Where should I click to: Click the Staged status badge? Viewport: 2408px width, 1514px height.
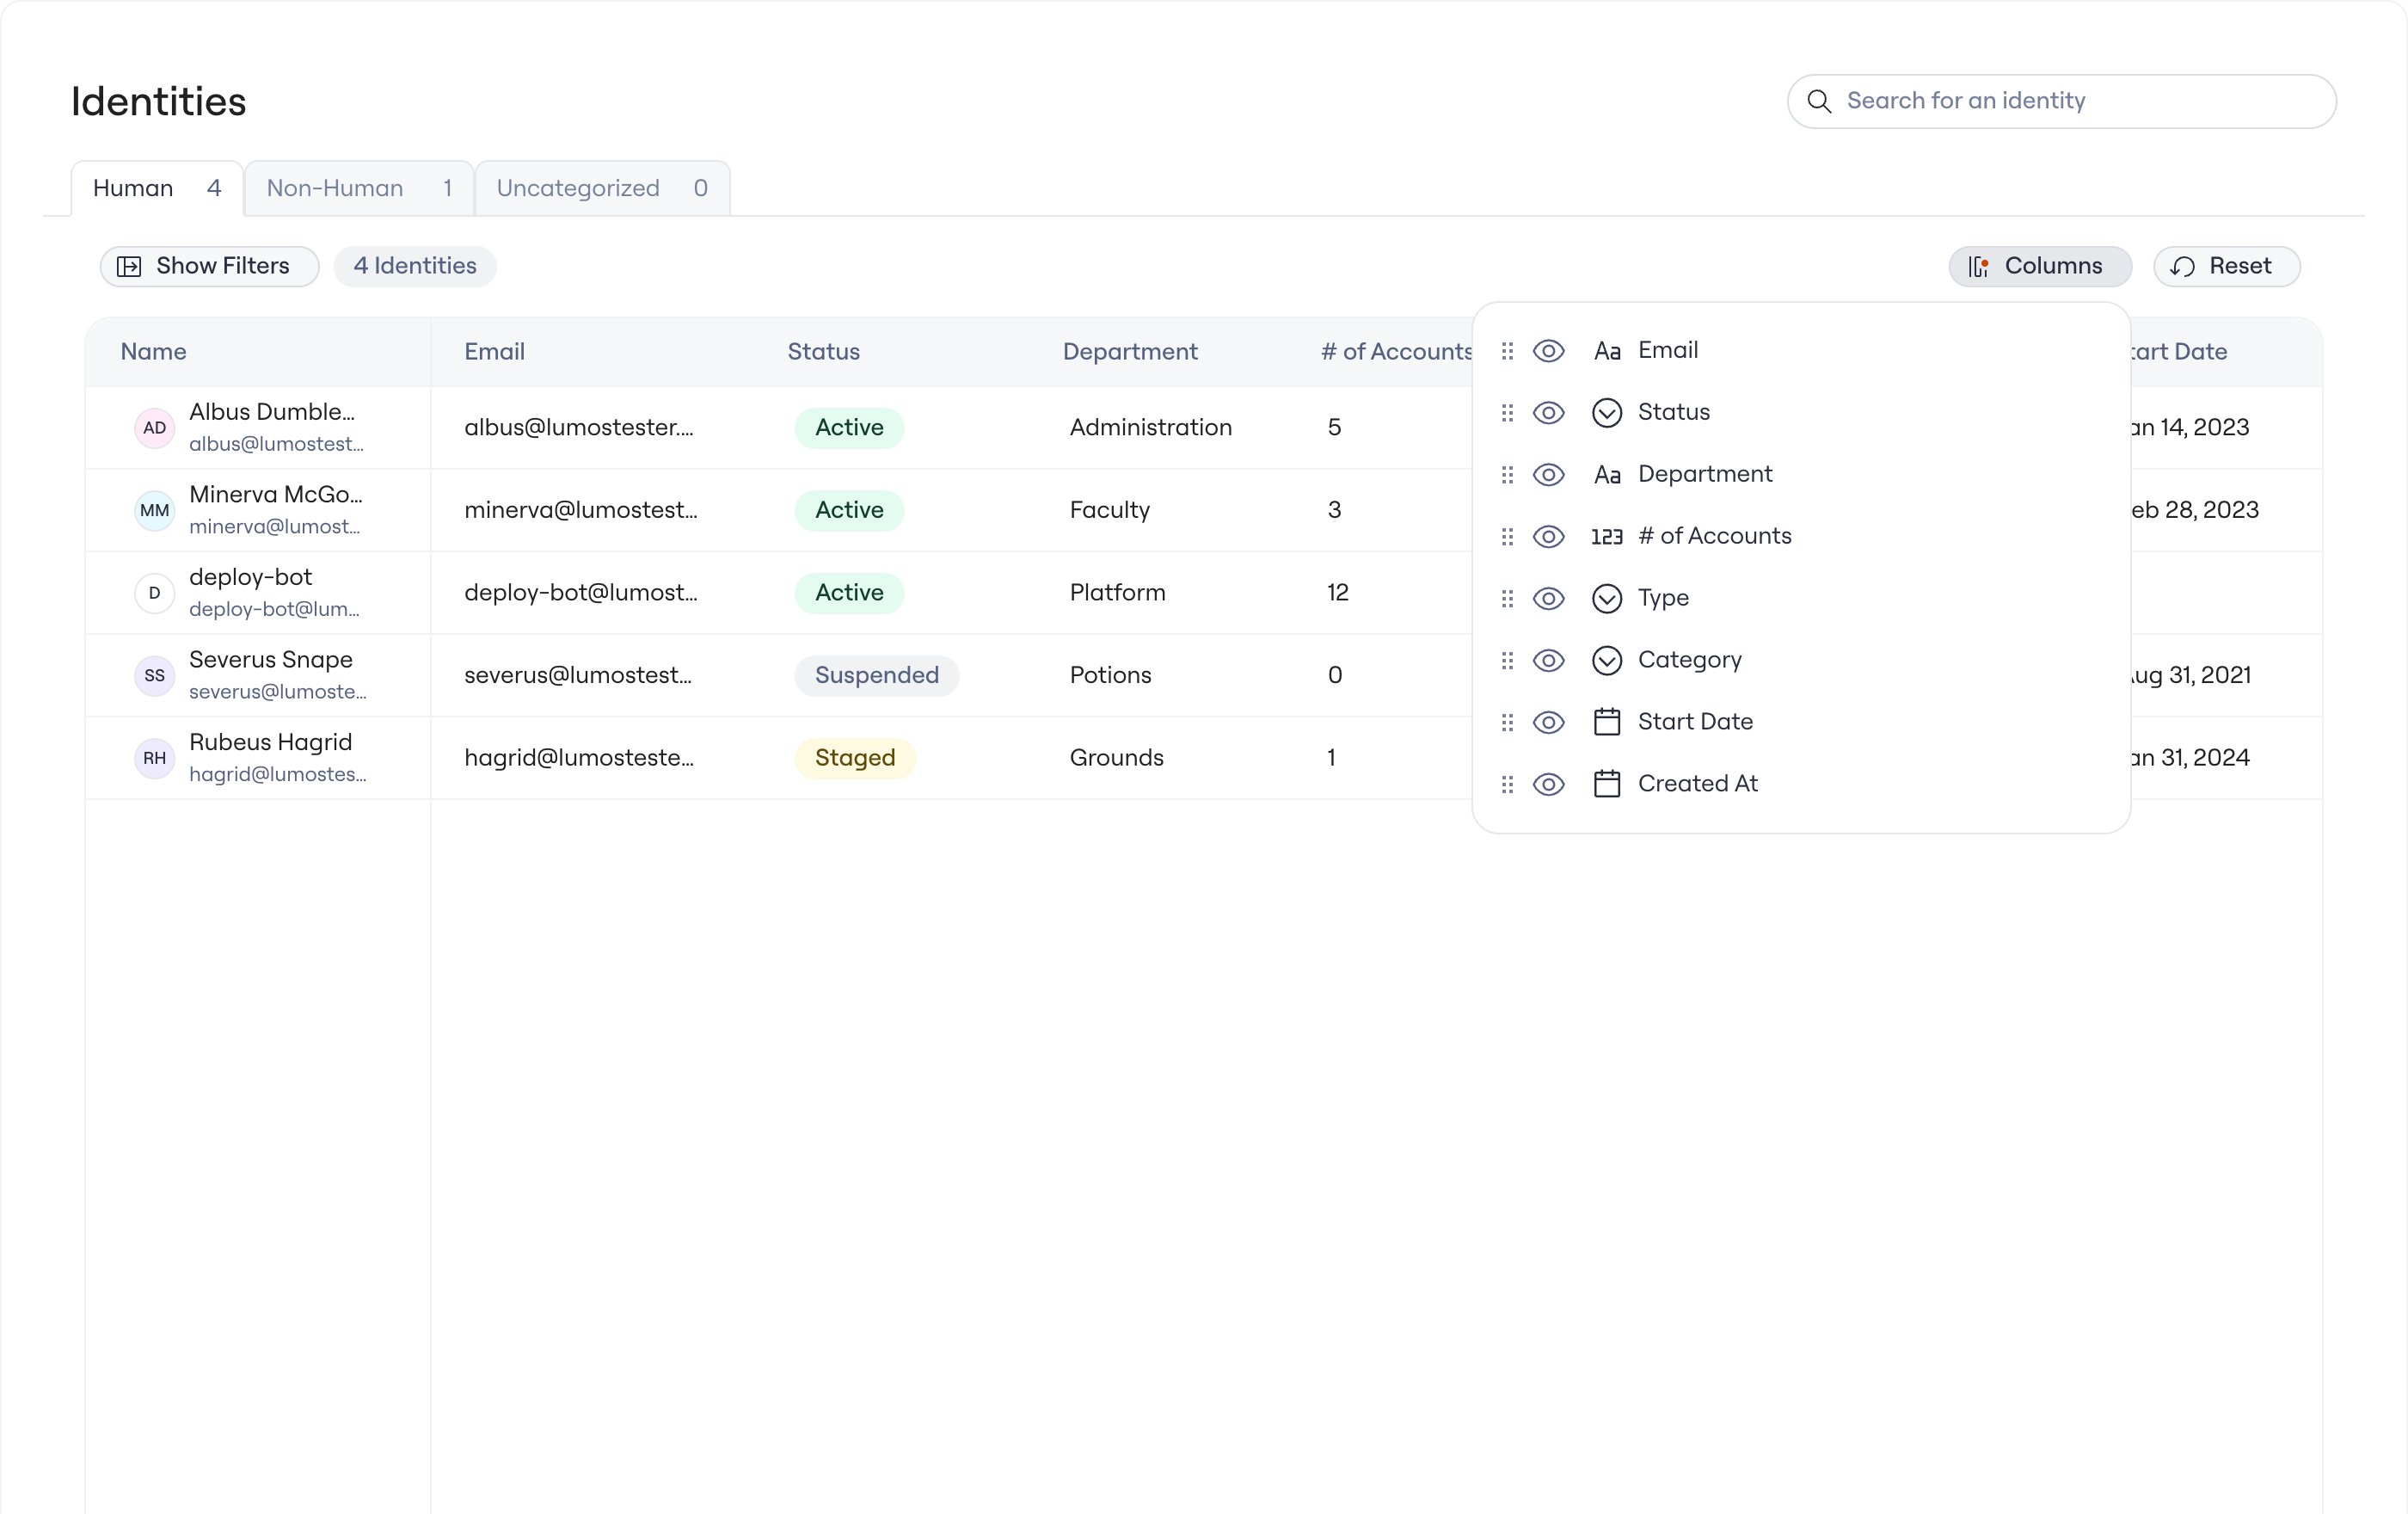click(854, 758)
